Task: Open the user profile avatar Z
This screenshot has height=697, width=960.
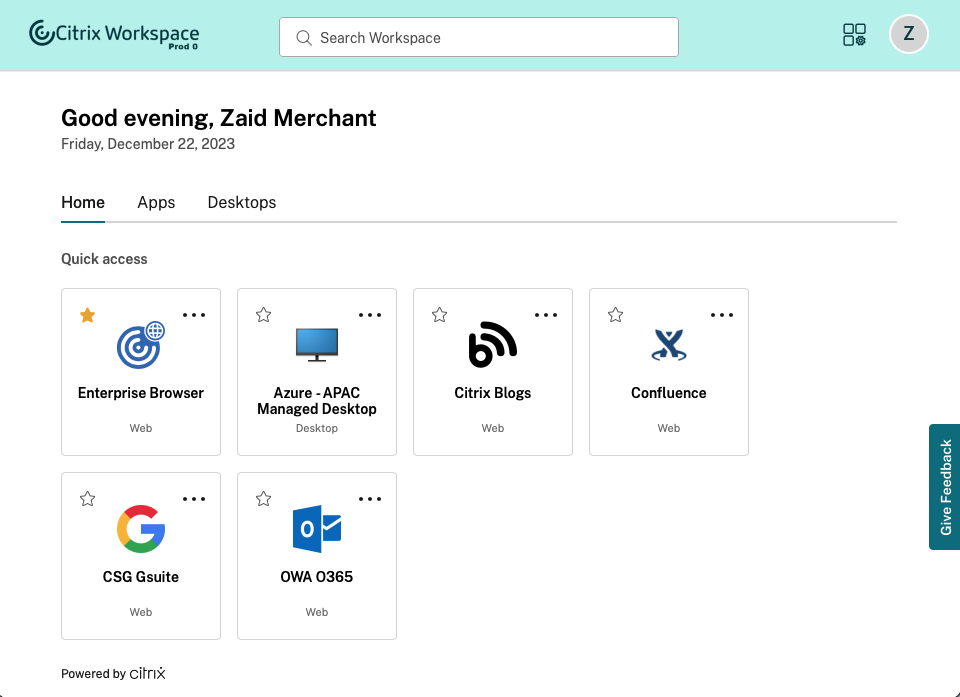Action: (x=908, y=34)
